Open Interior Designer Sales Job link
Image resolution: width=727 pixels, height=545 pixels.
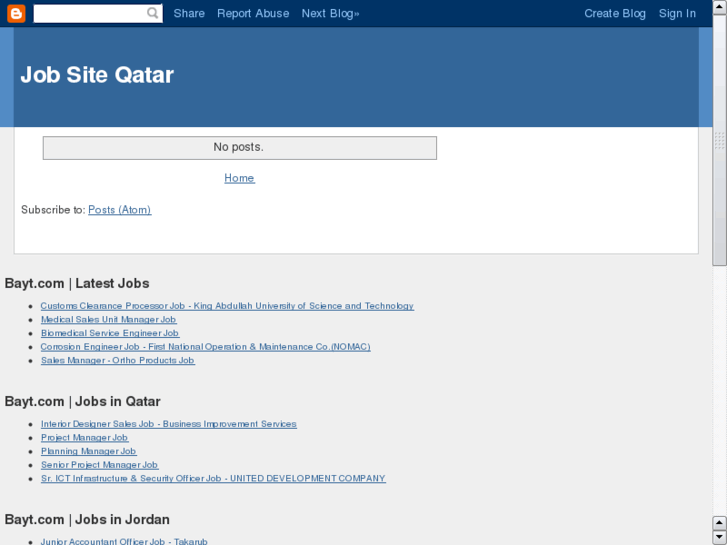(x=169, y=424)
